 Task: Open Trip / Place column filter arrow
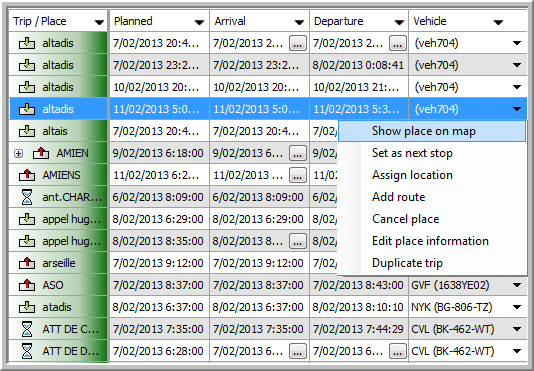99,22
